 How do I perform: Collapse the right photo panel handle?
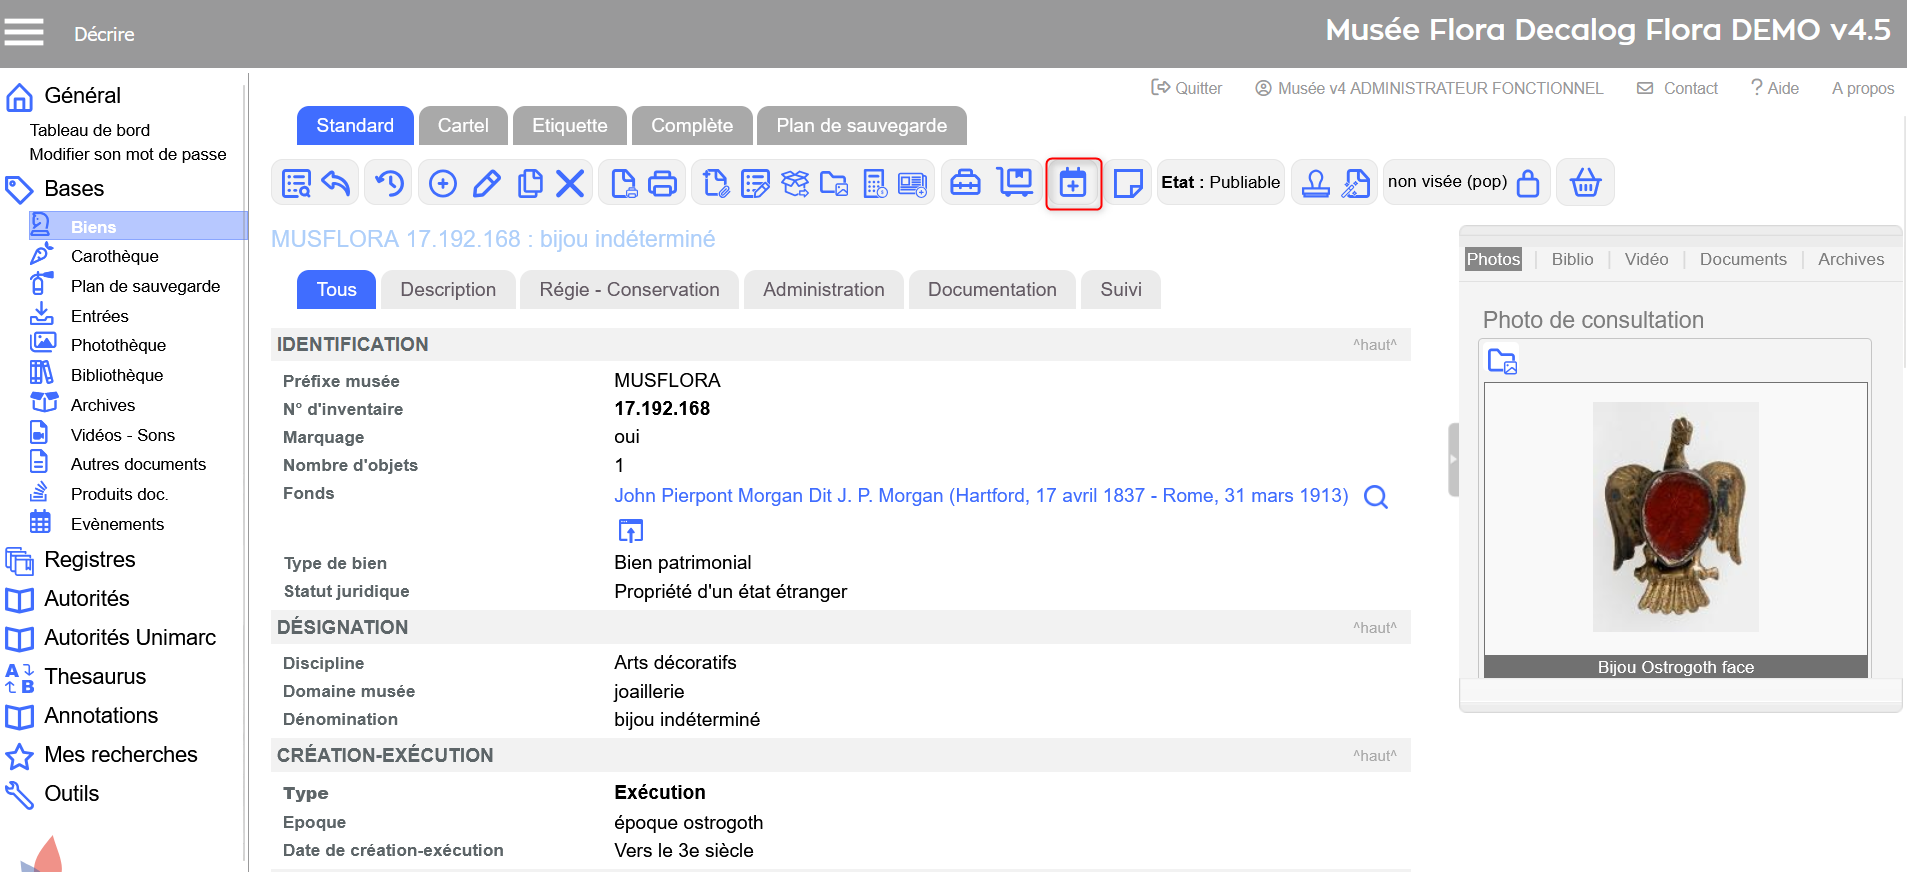point(1453,460)
